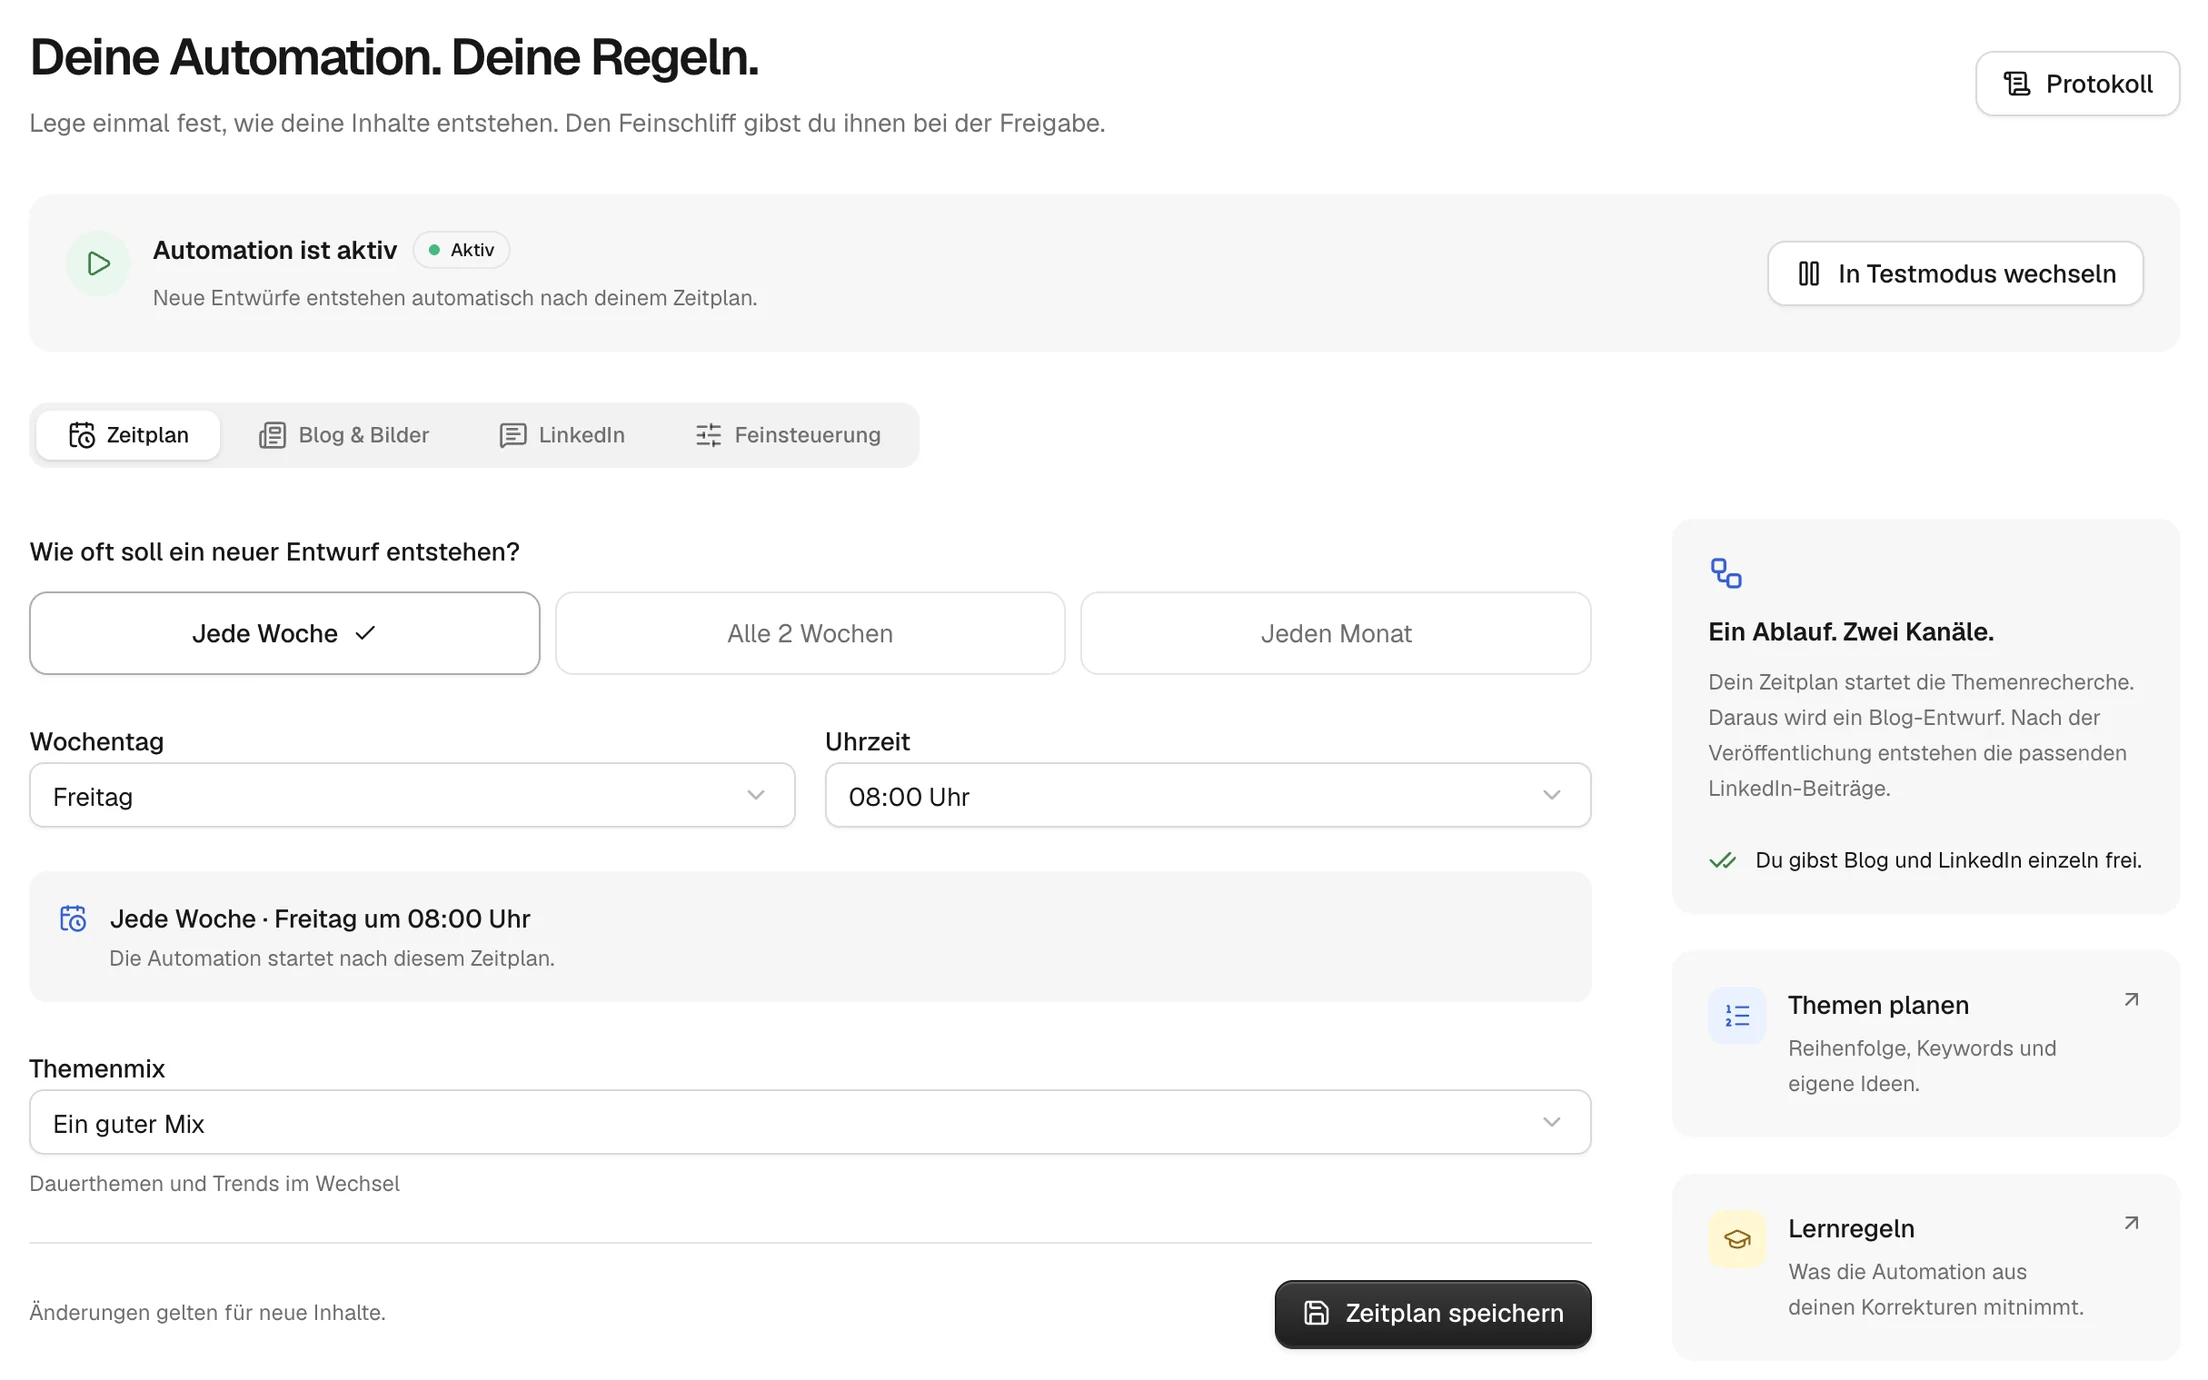Click the hint Dauerthemen und Trends im Wechsel
The image size is (2208, 1380).
click(214, 1184)
